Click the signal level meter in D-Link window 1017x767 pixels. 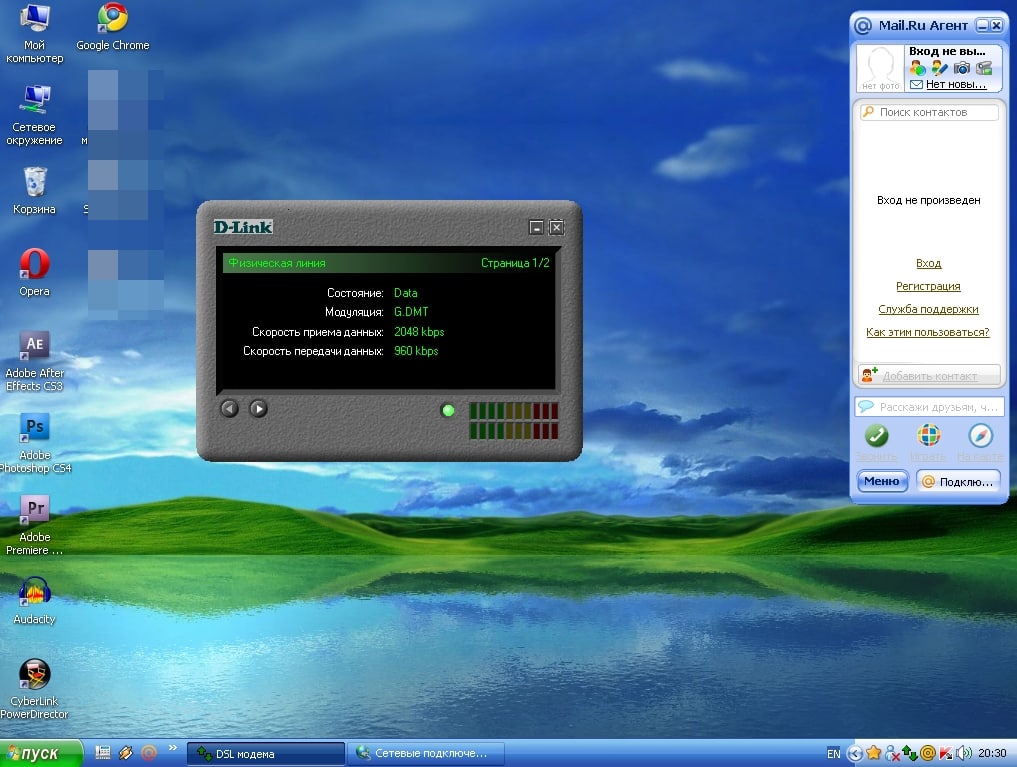[513, 421]
